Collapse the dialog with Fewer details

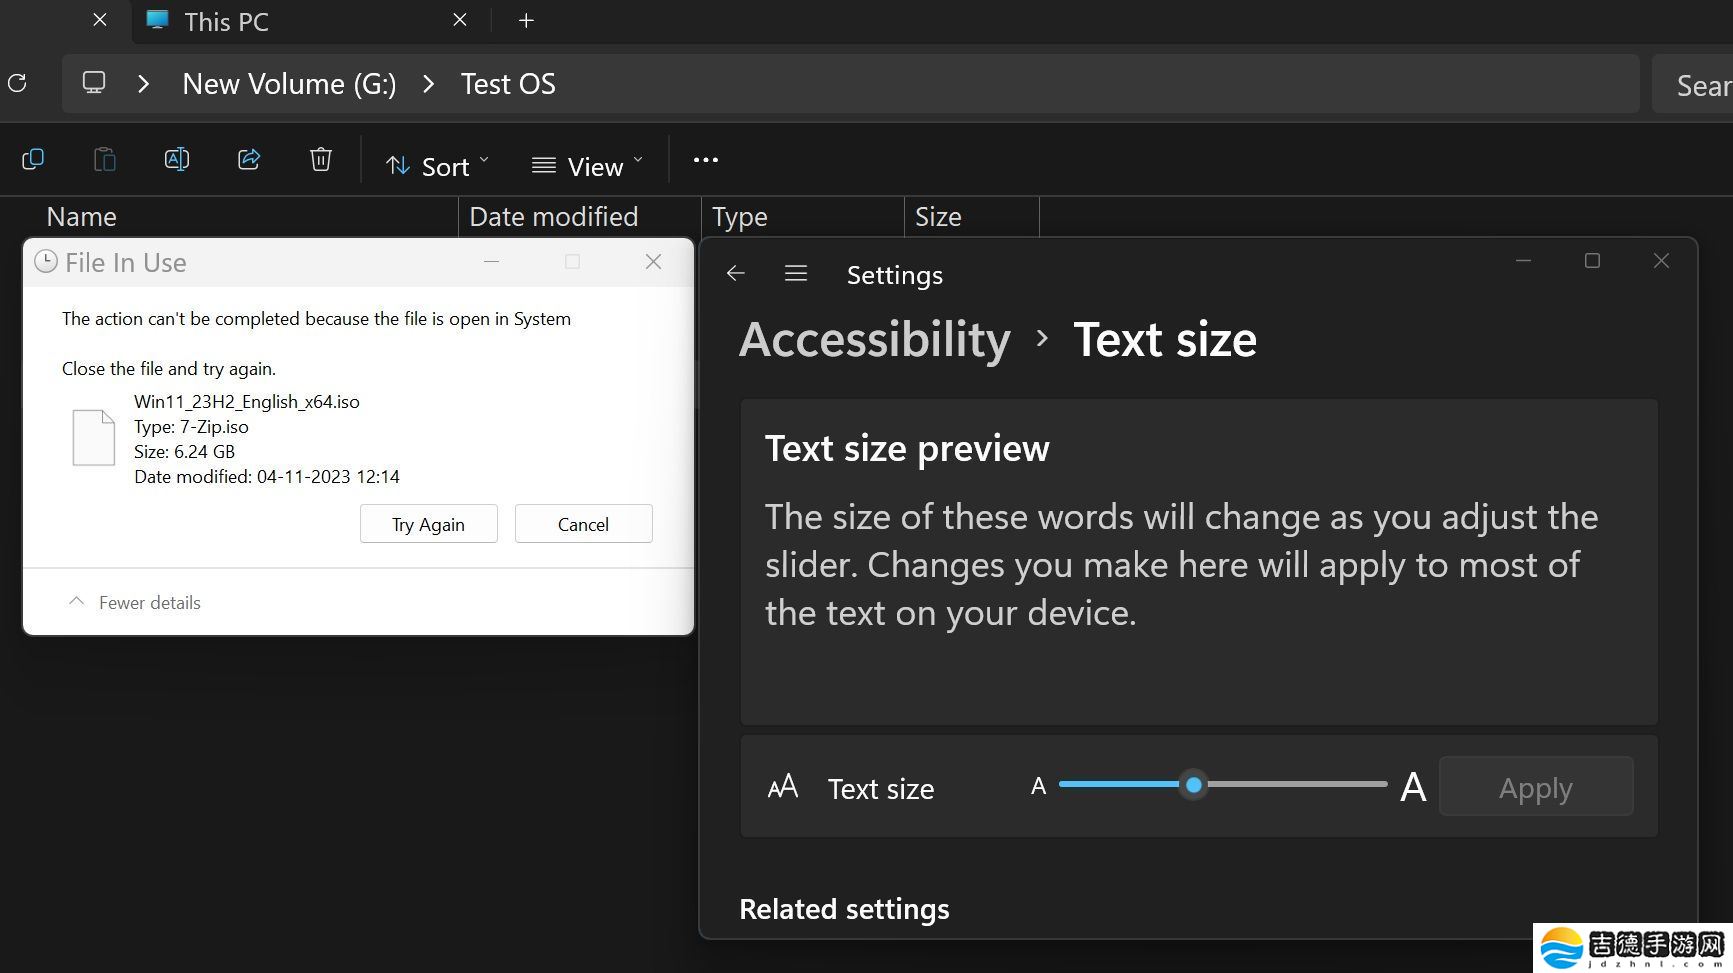(x=134, y=602)
